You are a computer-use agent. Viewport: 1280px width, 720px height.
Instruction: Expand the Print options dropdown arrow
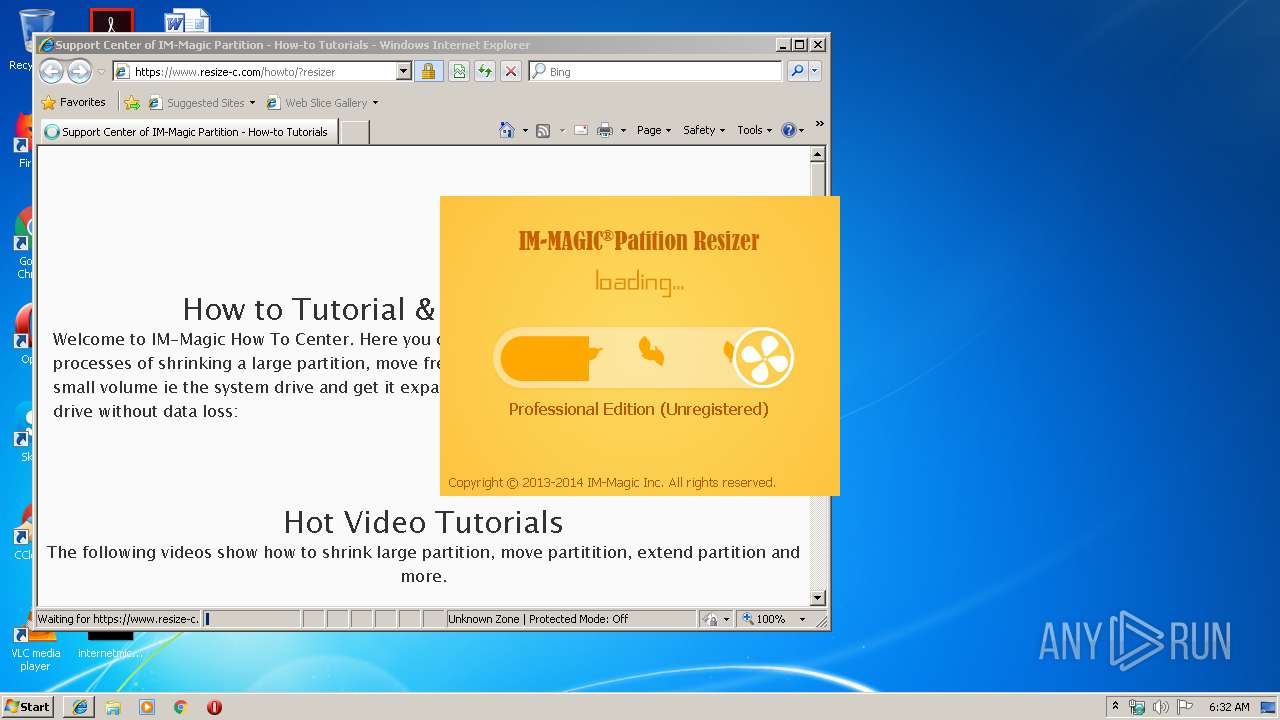[623, 130]
